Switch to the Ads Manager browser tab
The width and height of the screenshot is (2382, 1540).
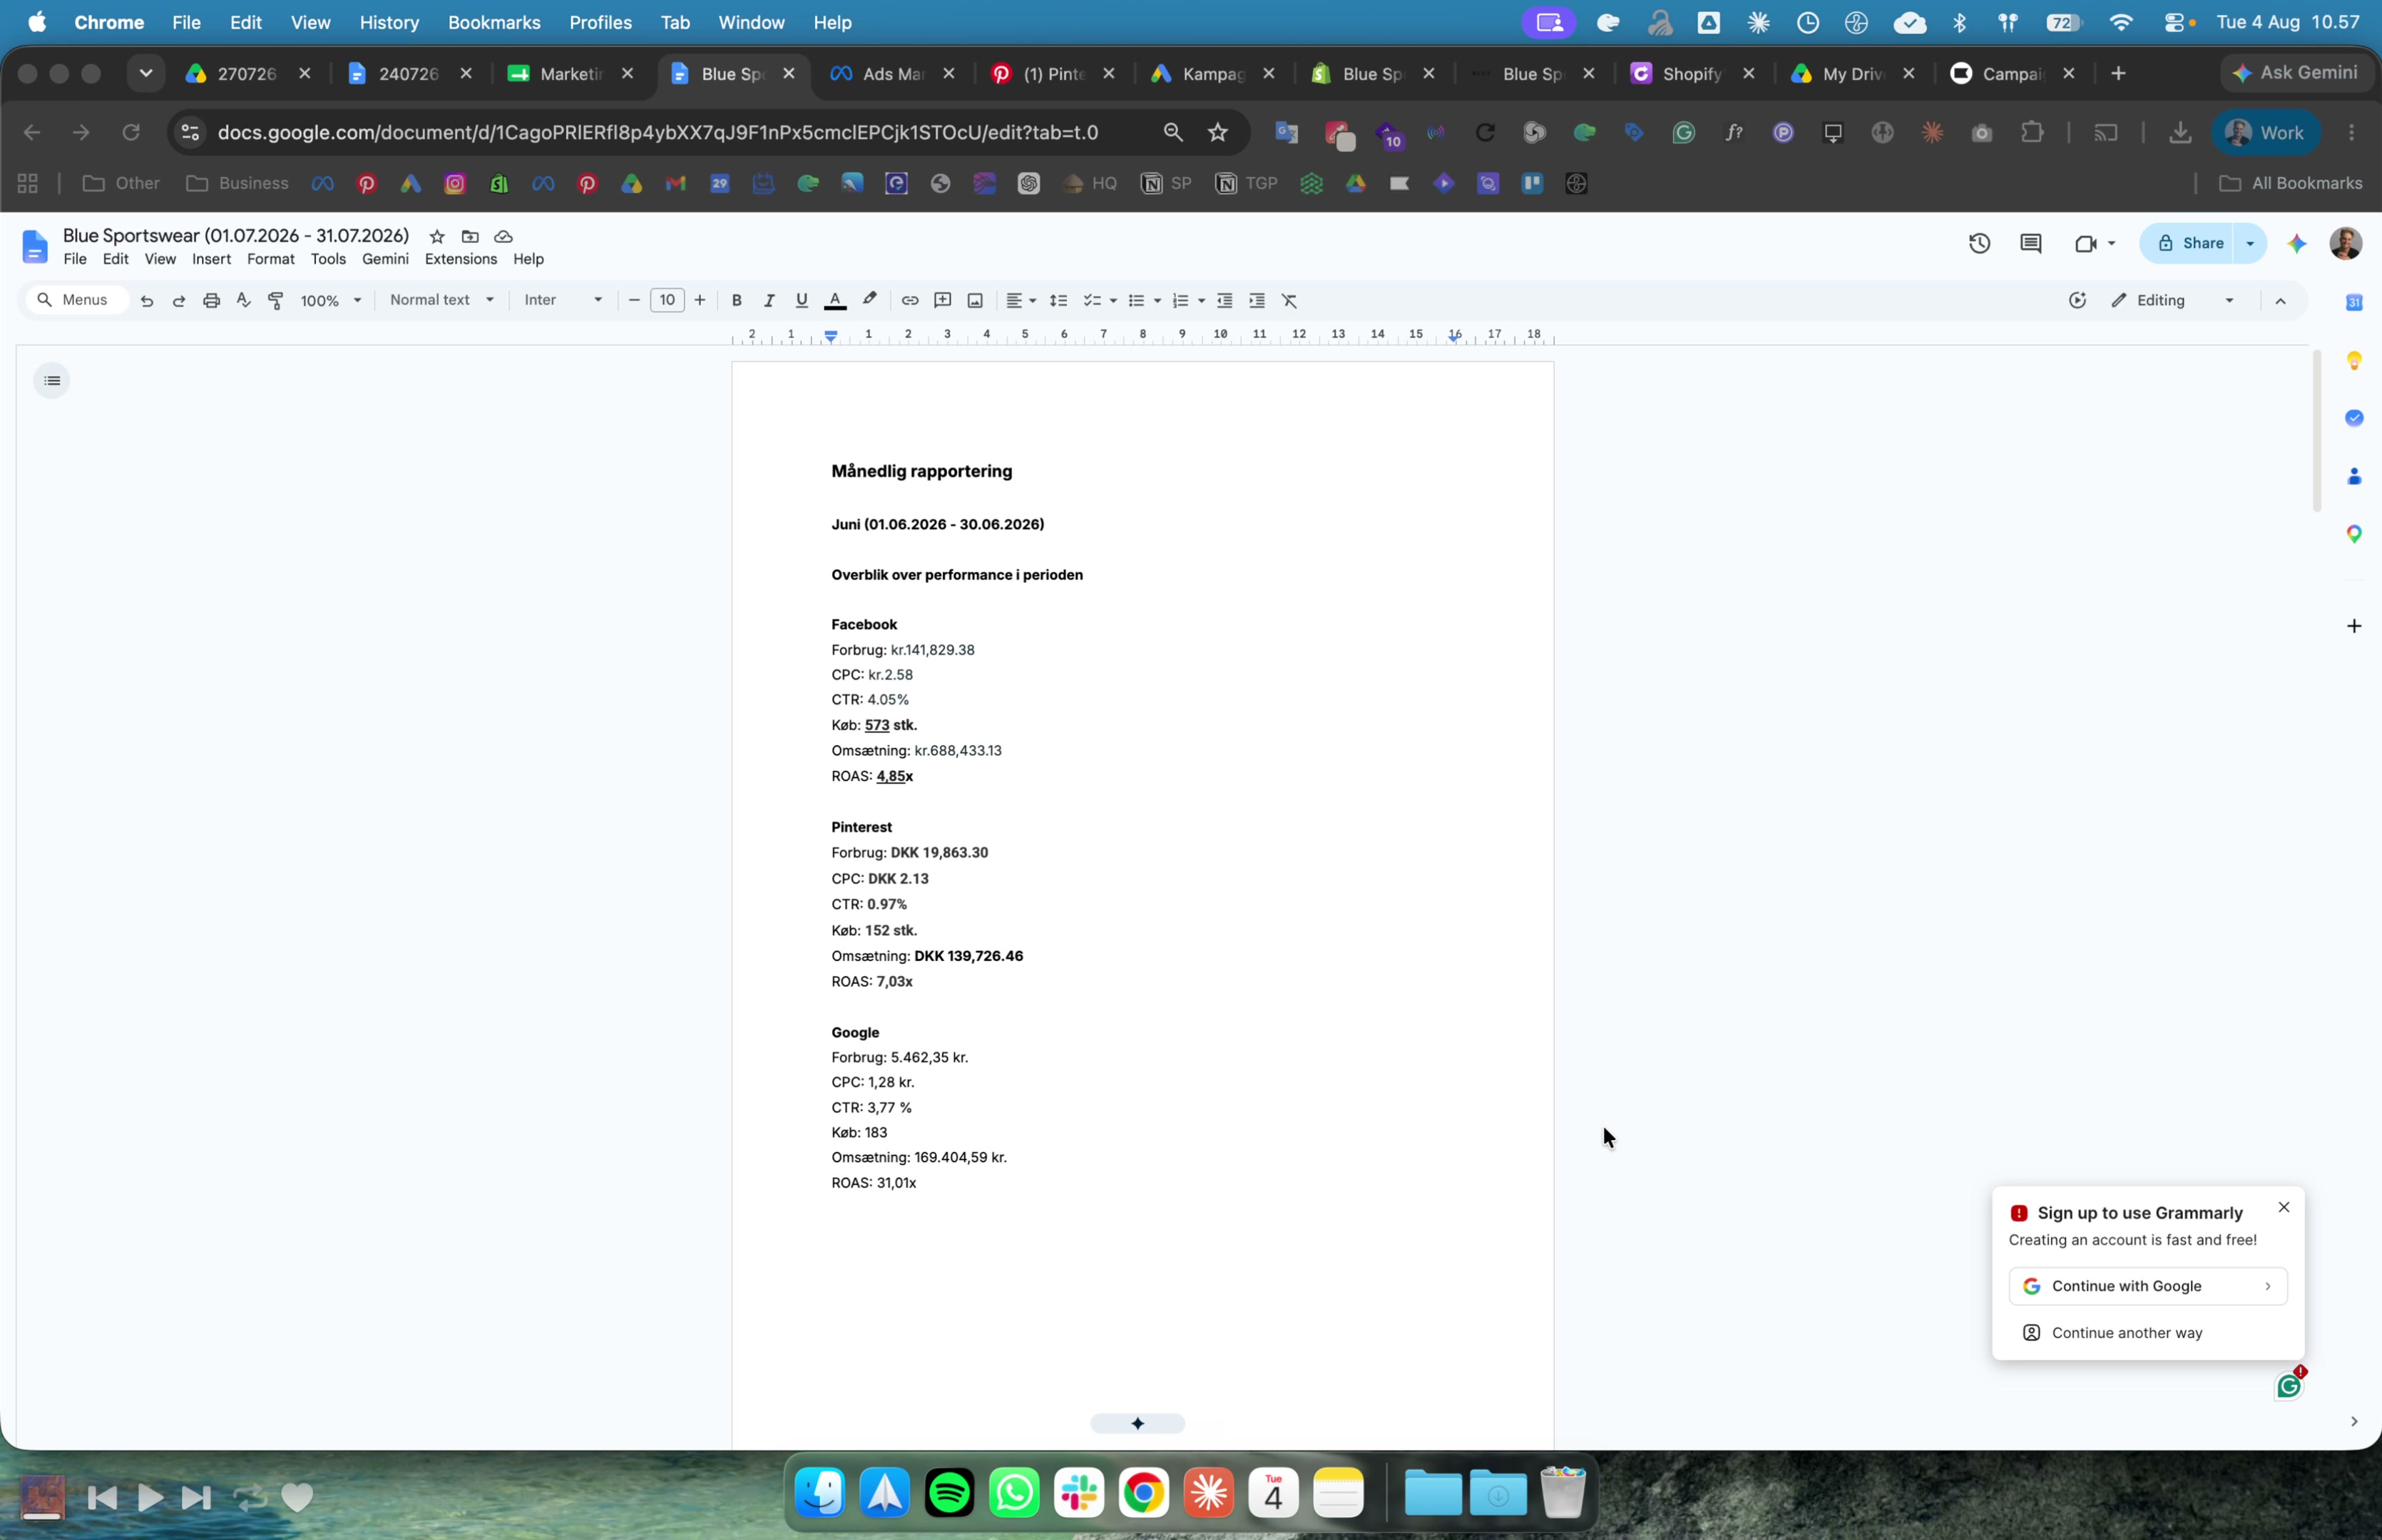893,73
